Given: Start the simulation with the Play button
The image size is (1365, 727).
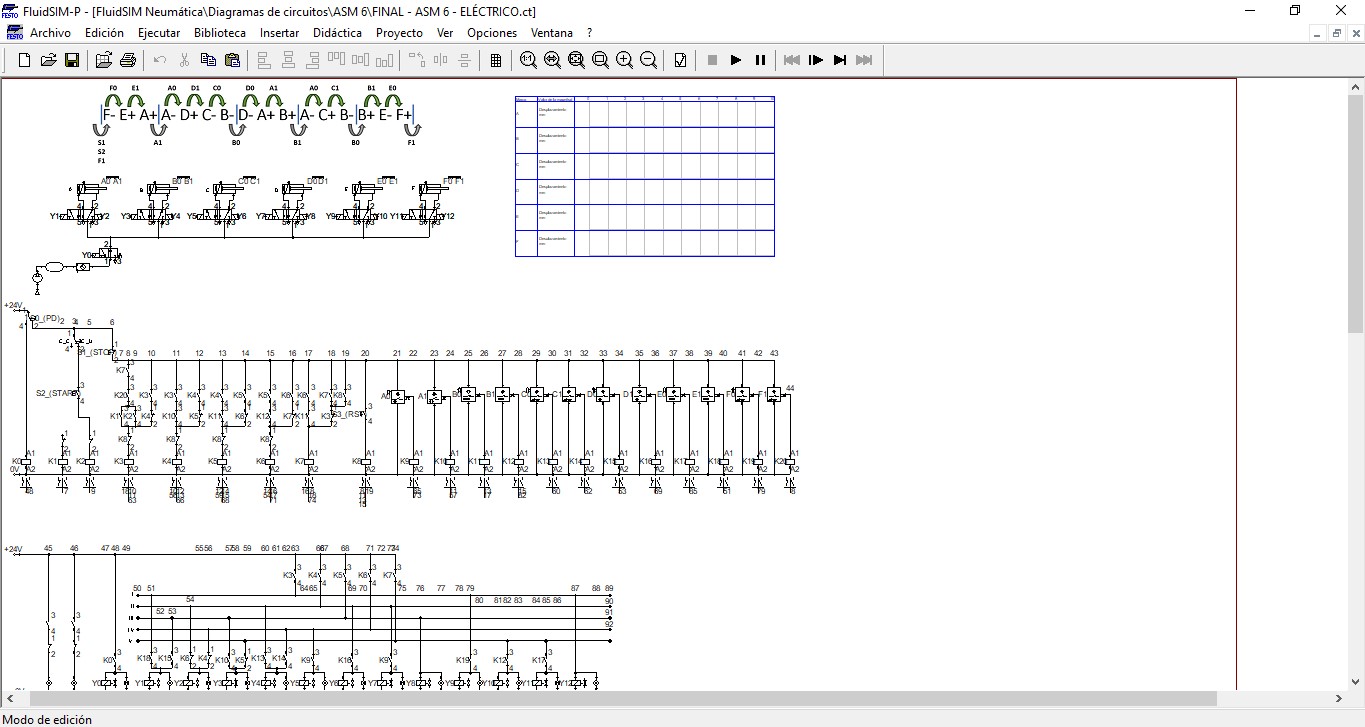Looking at the screenshot, I should point(736,60).
